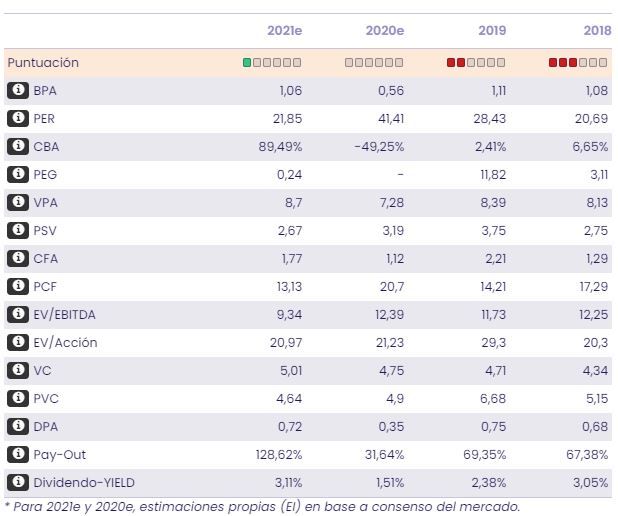The width and height of the screenshot is (618, 516).
Task: Select the 2021e column header
Action: (284, 31)
